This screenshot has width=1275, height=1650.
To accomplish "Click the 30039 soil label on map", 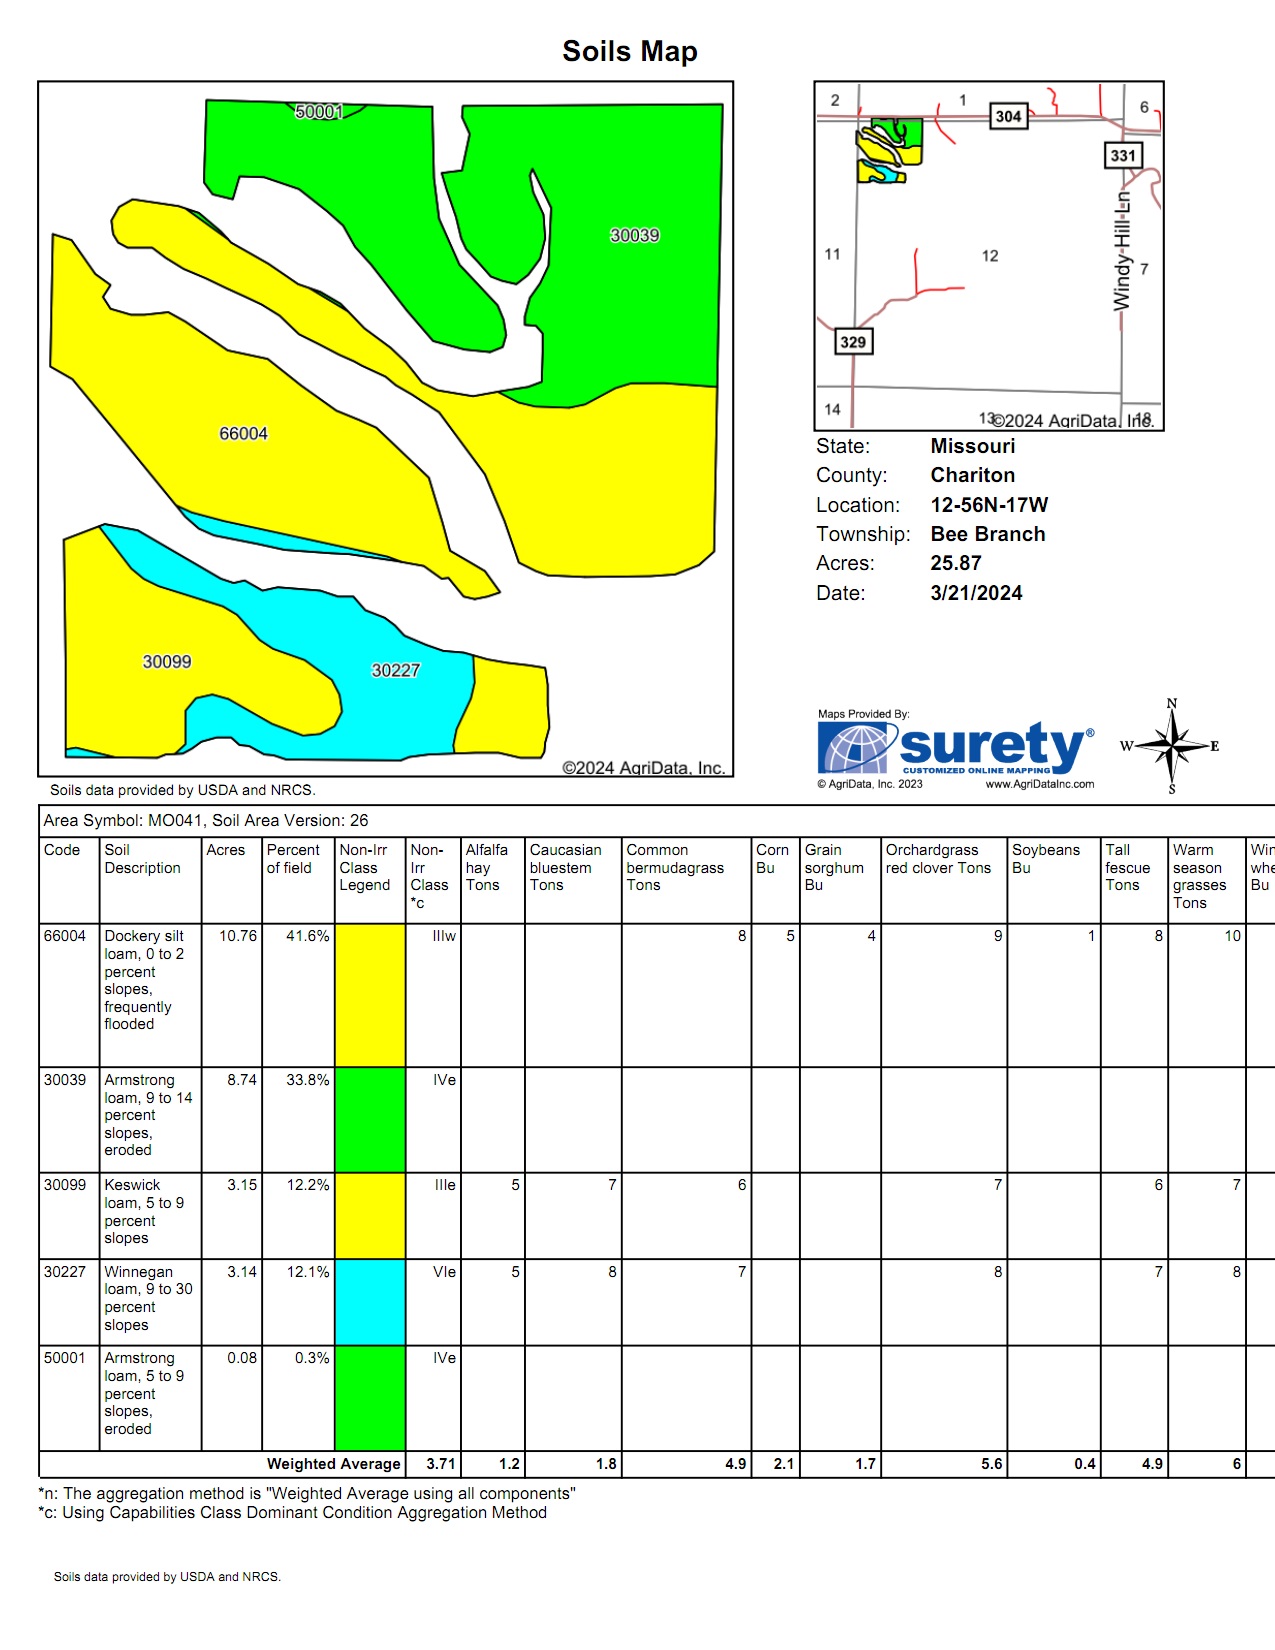I will tap(634, 236).
